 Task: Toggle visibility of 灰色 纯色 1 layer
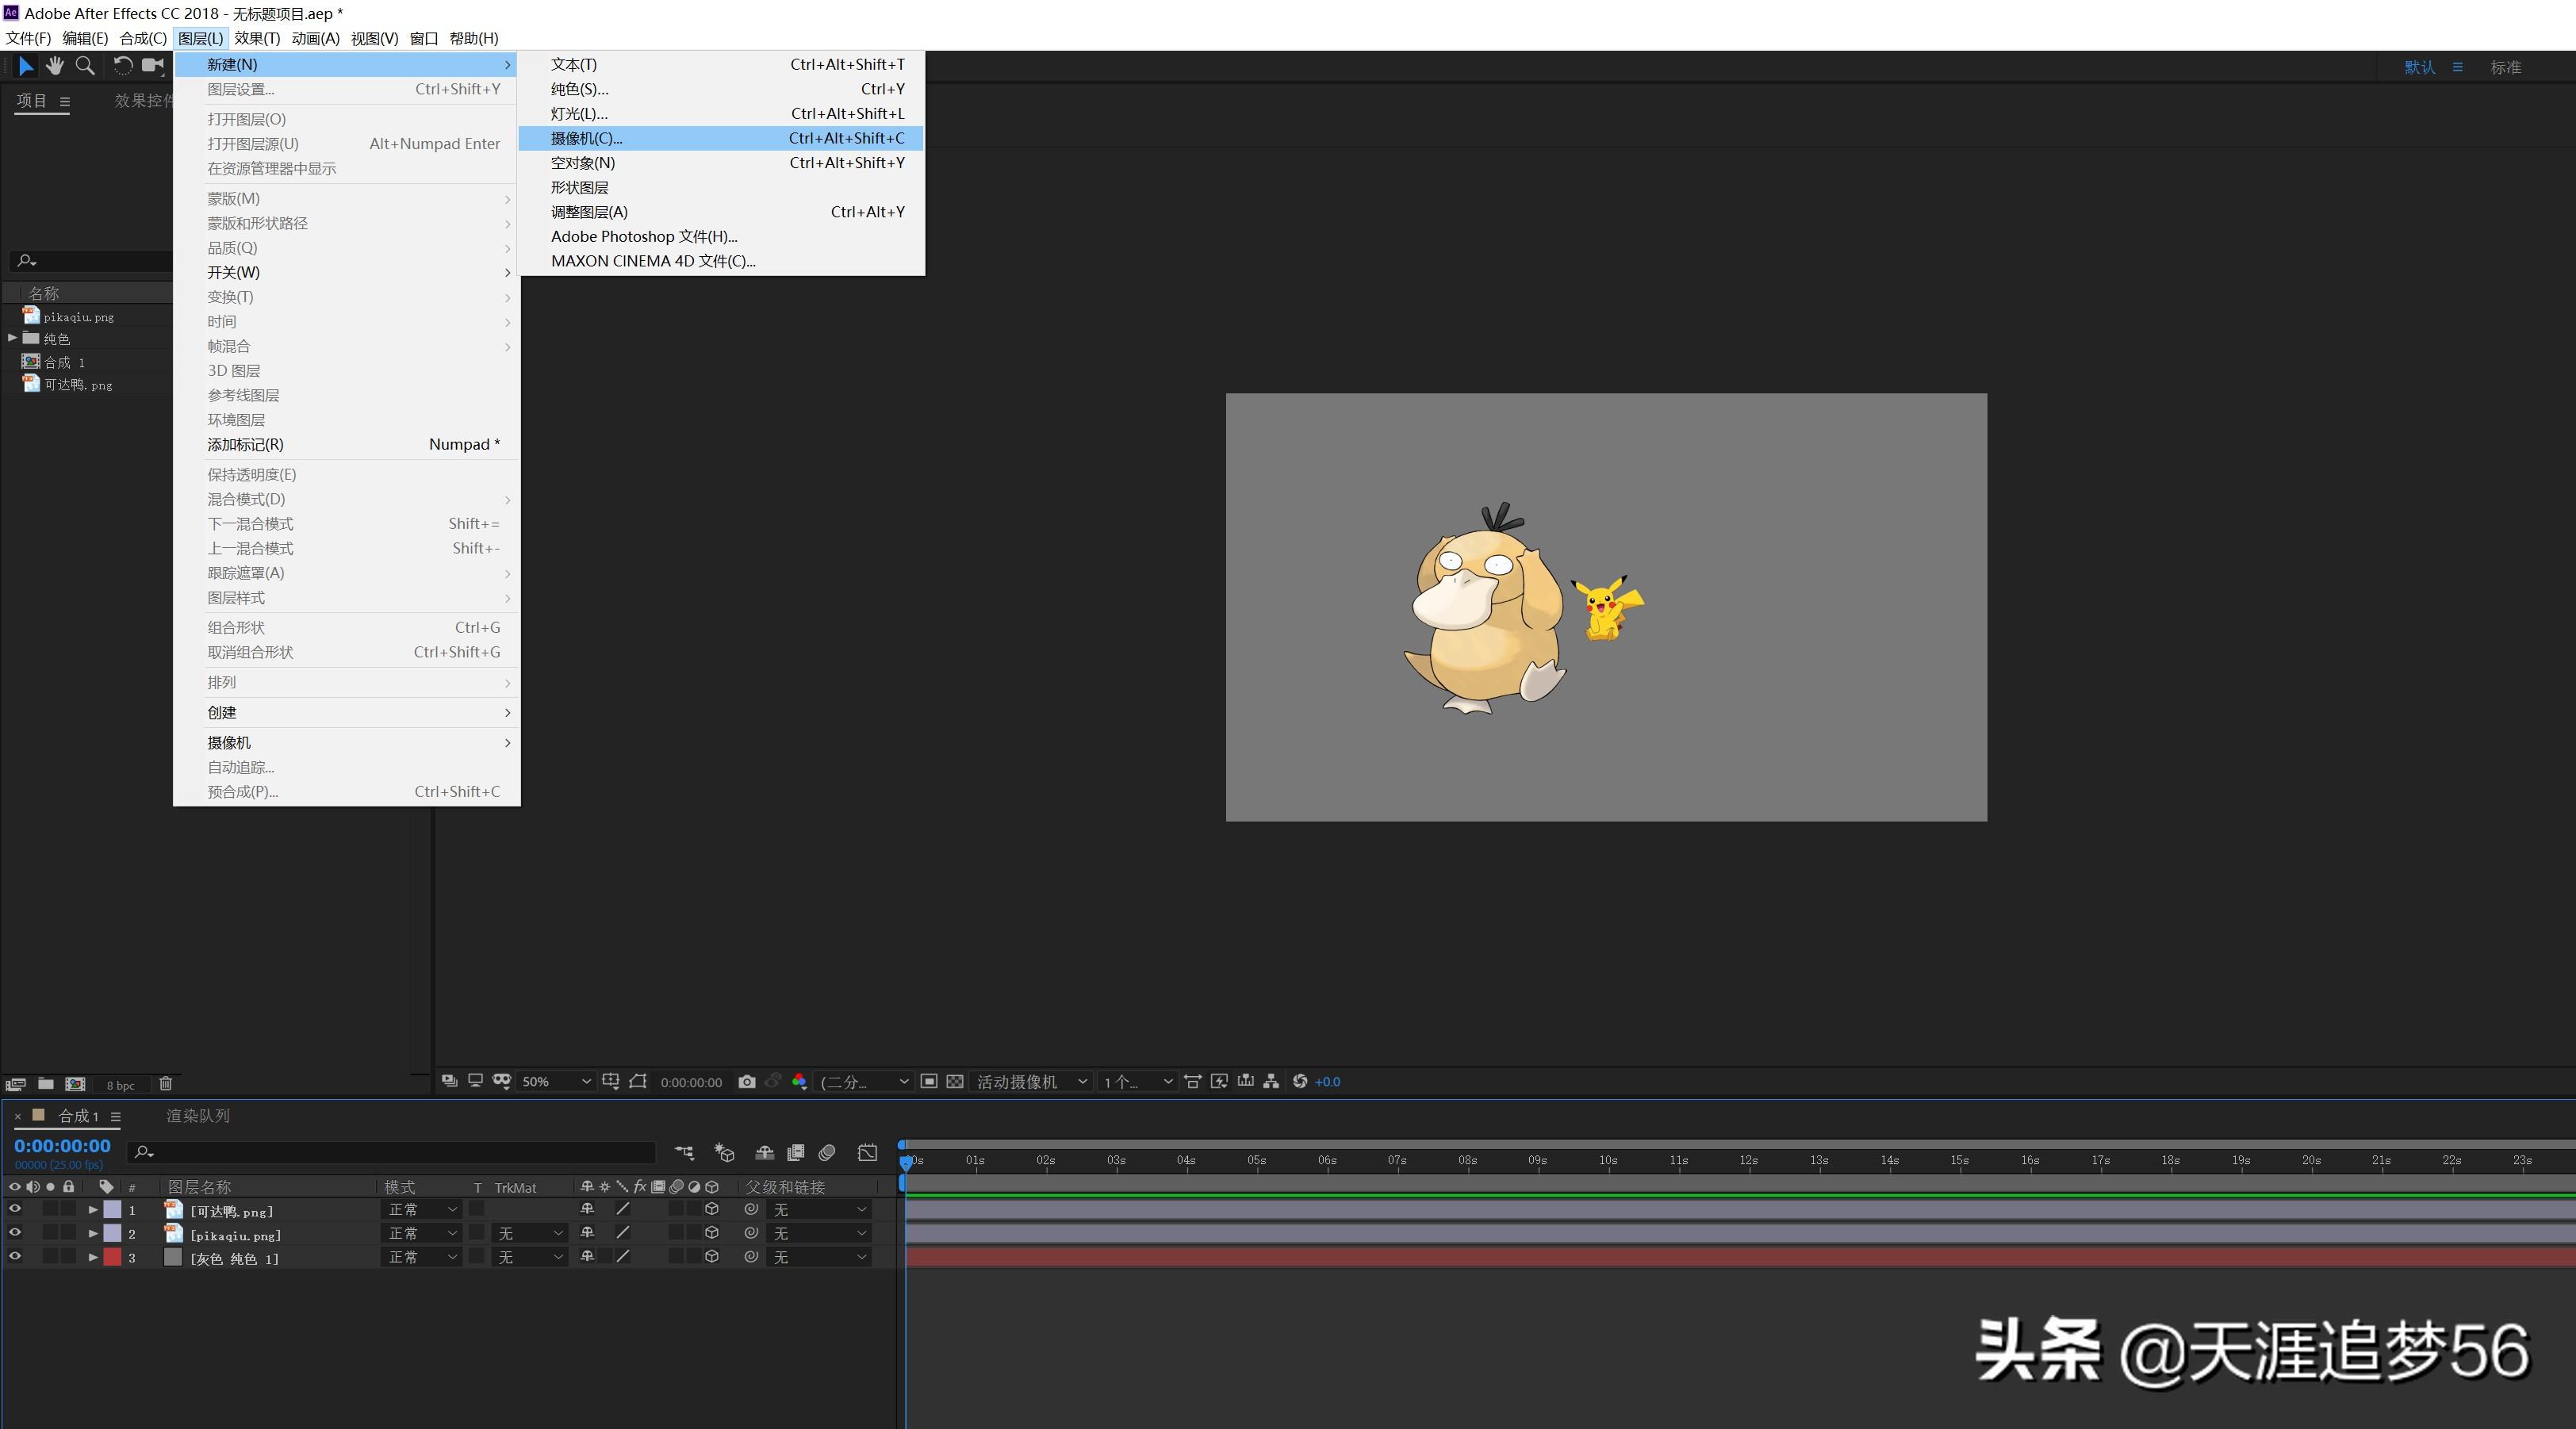pyautogui.click(x=15, y=1257)
